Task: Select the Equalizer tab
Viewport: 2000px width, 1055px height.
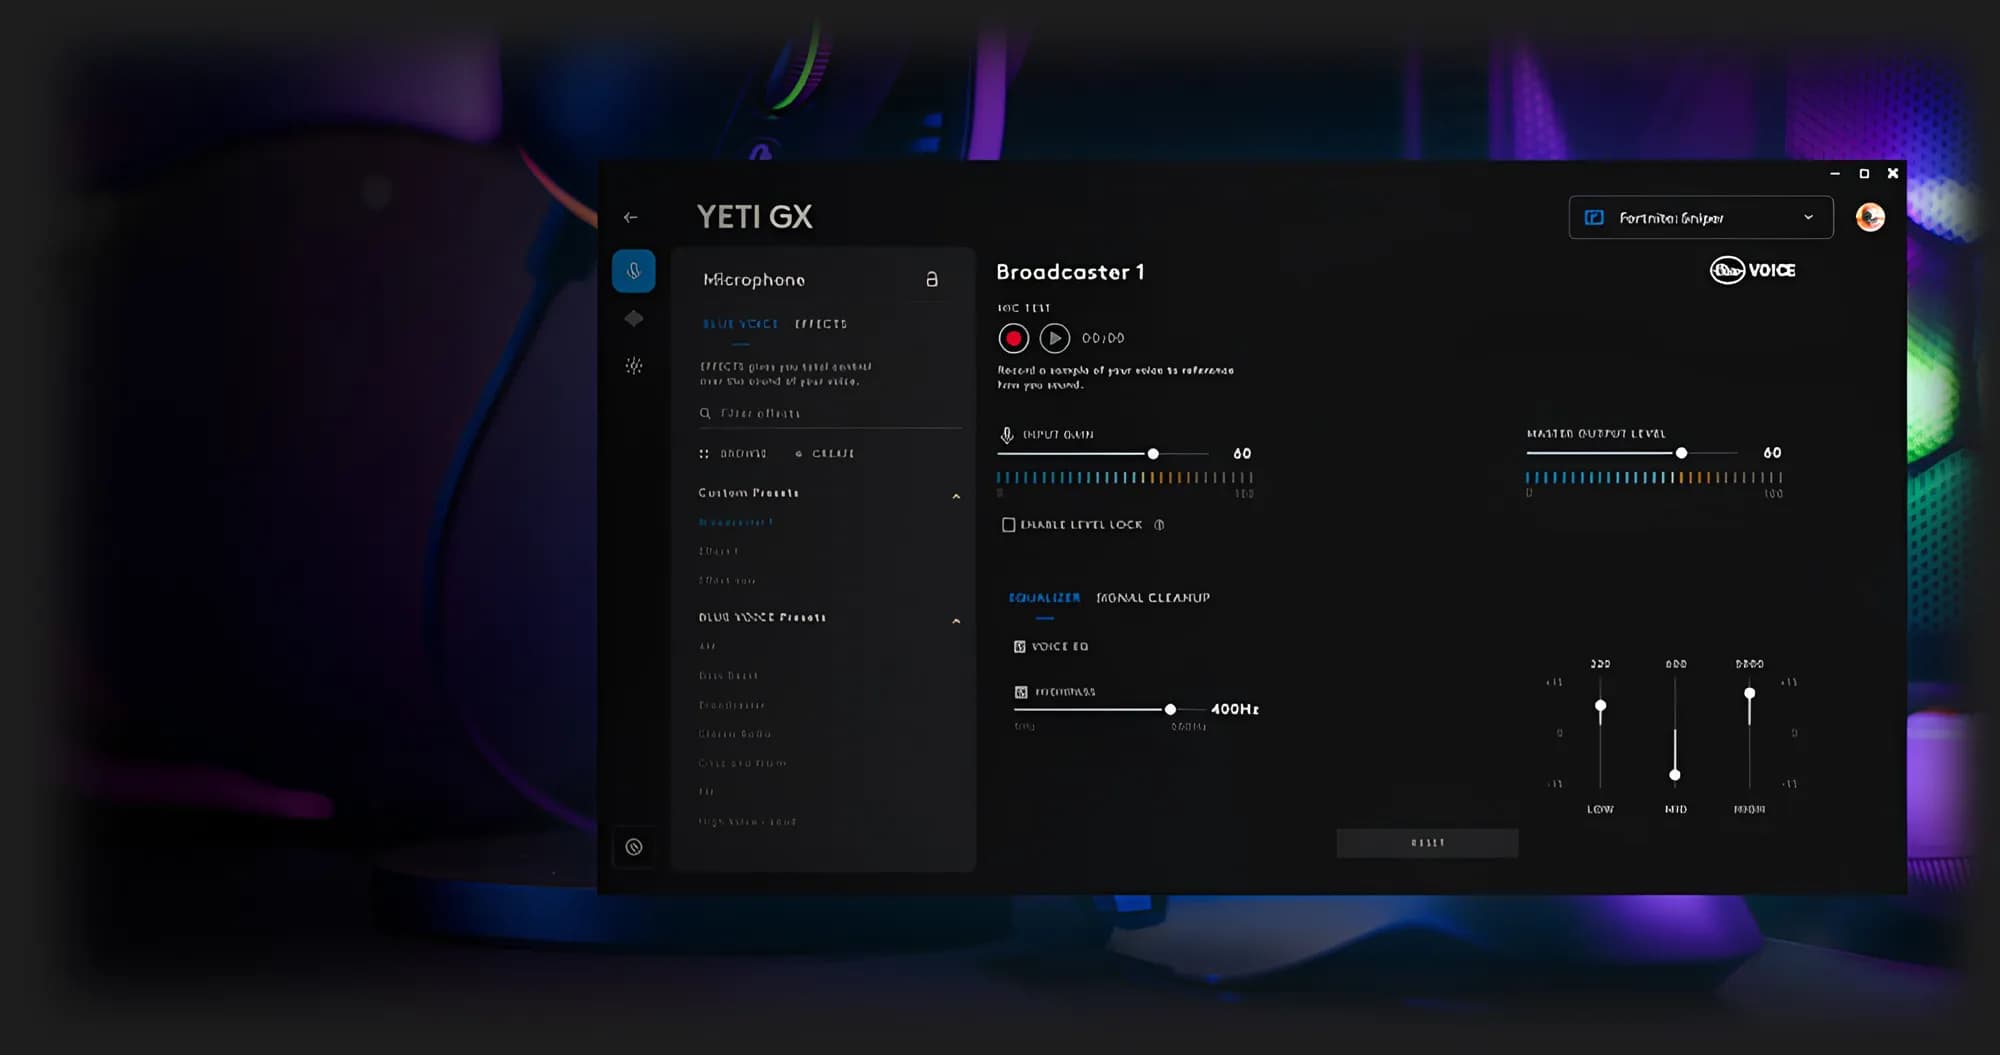Action: (x=1044, y=598)
